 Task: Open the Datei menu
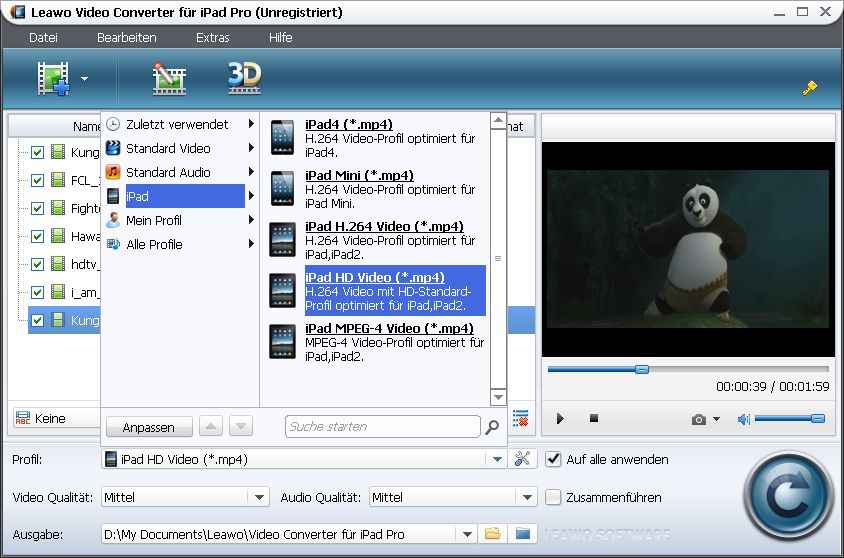tap(43, 38)
